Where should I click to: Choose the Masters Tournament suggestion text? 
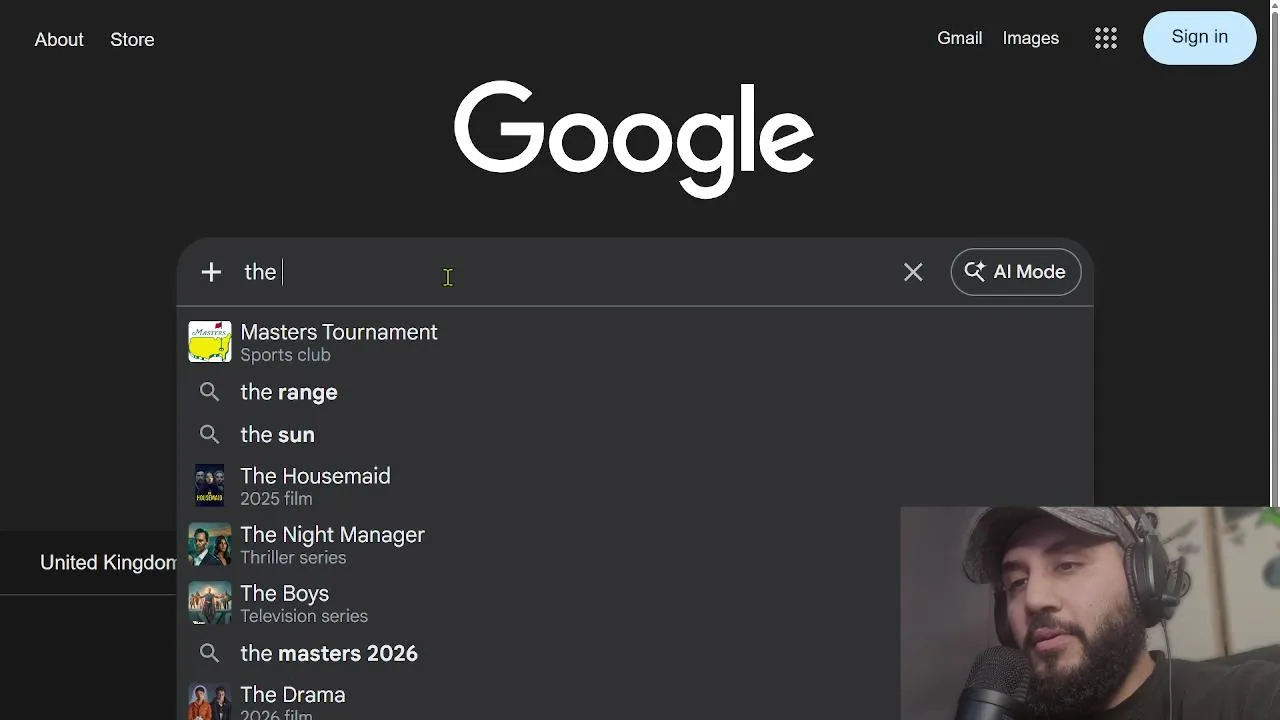coord(339,342)
